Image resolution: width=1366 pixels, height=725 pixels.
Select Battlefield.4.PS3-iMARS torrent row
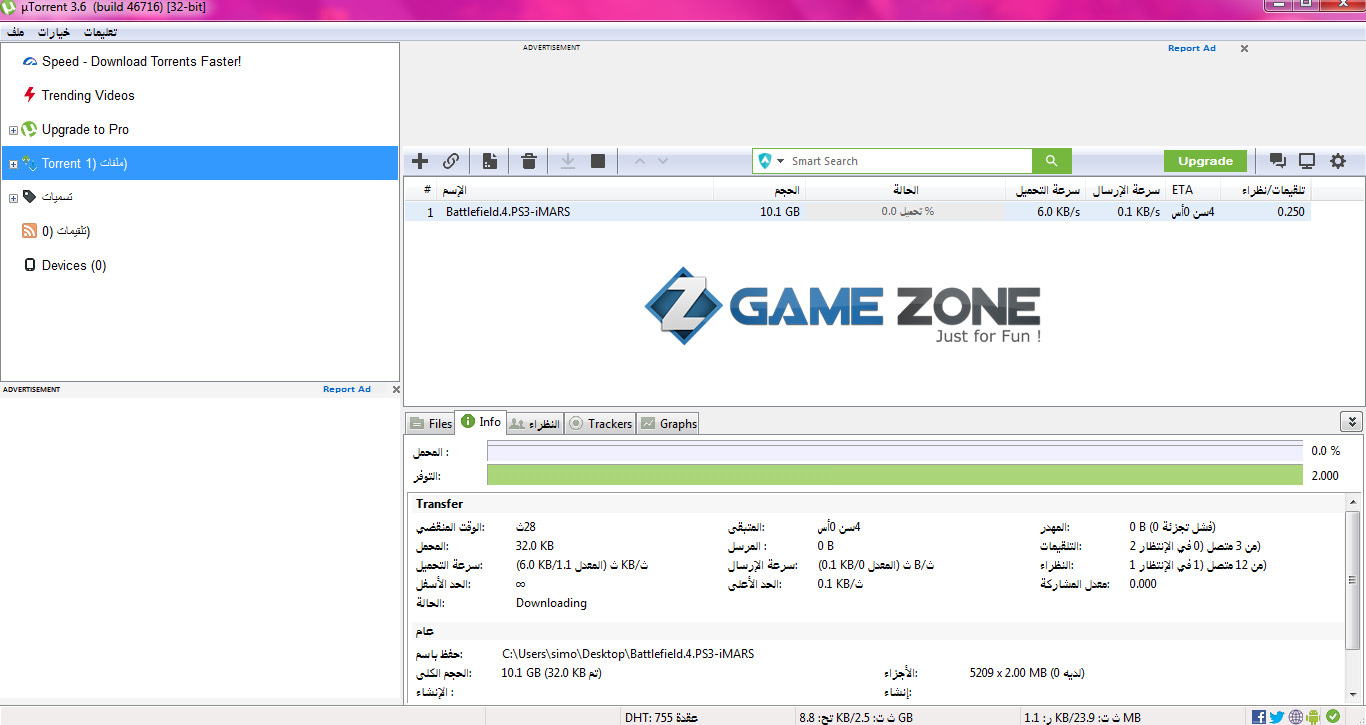click(857, 212)
